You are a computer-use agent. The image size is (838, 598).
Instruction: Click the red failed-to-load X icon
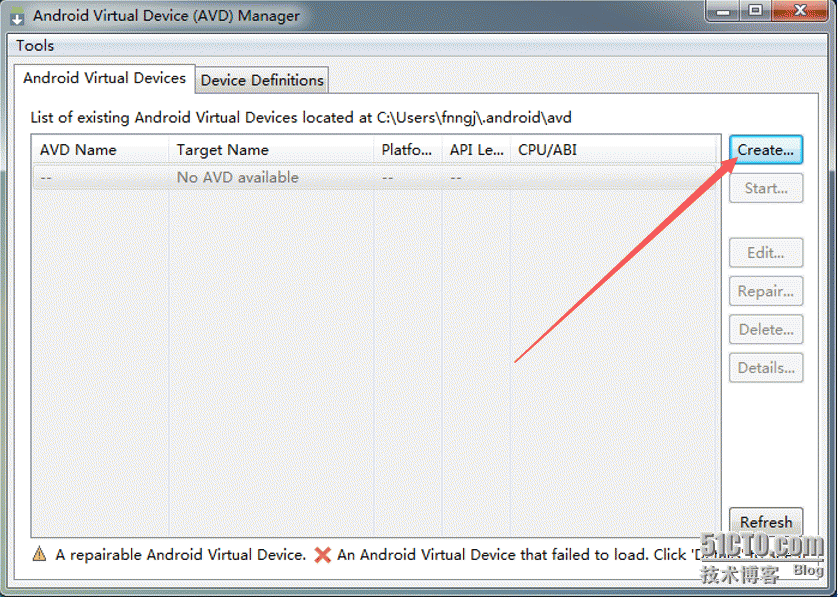click(x=322, y=555)
